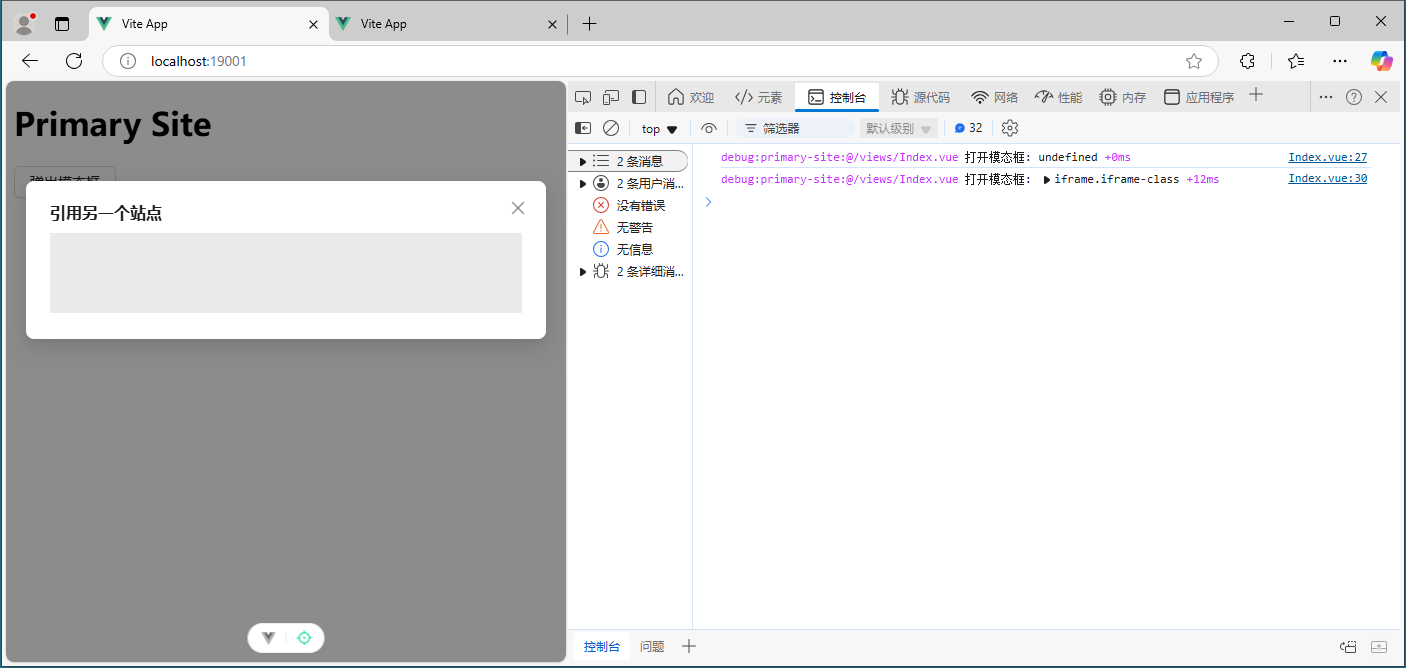The image size is (1406, 668).
Task: Open the browser extensions icon
Action: pos(1247,61)
